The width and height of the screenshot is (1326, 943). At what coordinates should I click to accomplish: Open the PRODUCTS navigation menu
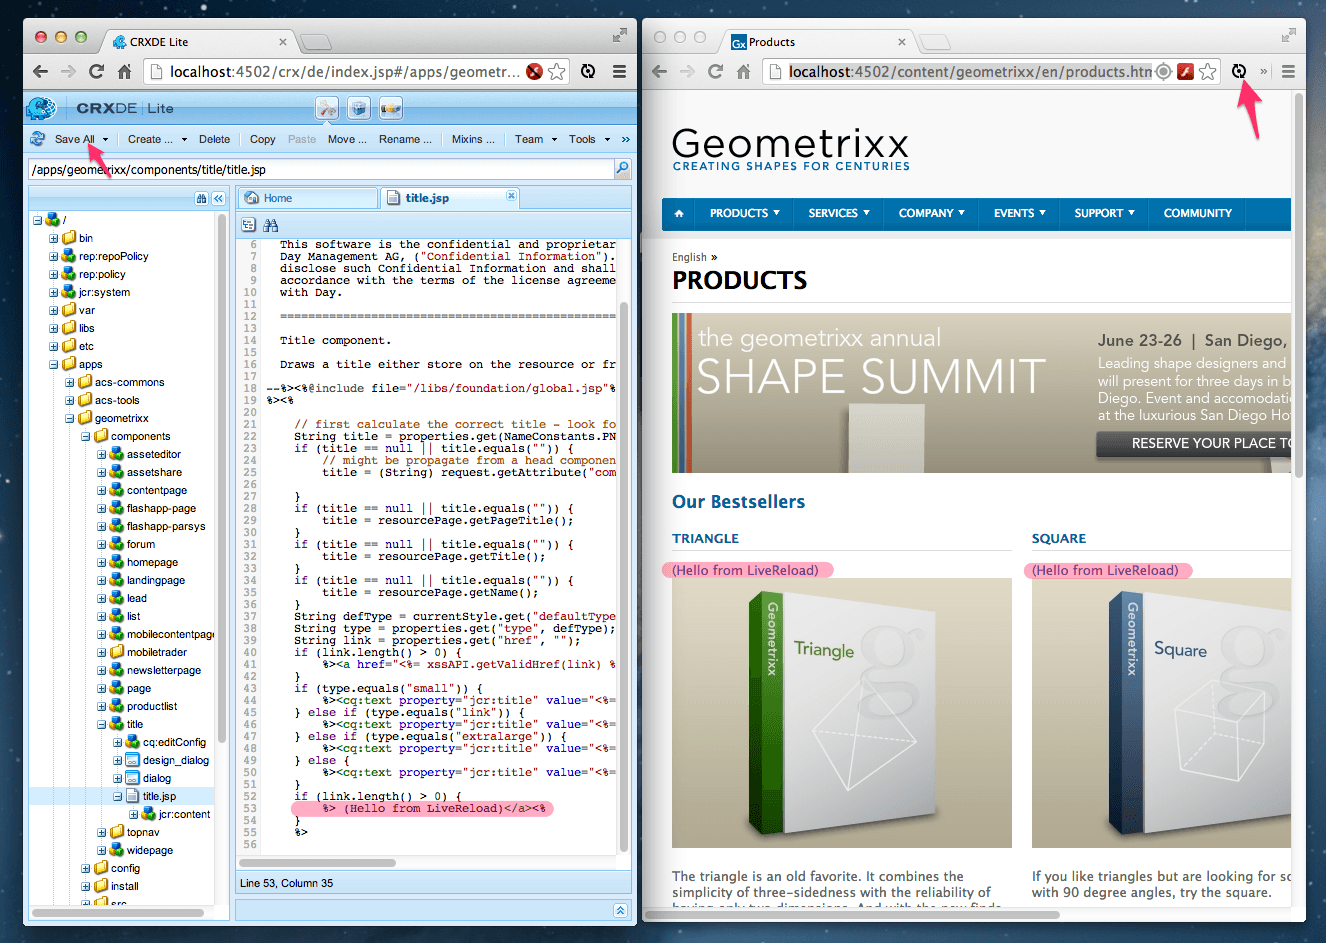tap(745, 213)
